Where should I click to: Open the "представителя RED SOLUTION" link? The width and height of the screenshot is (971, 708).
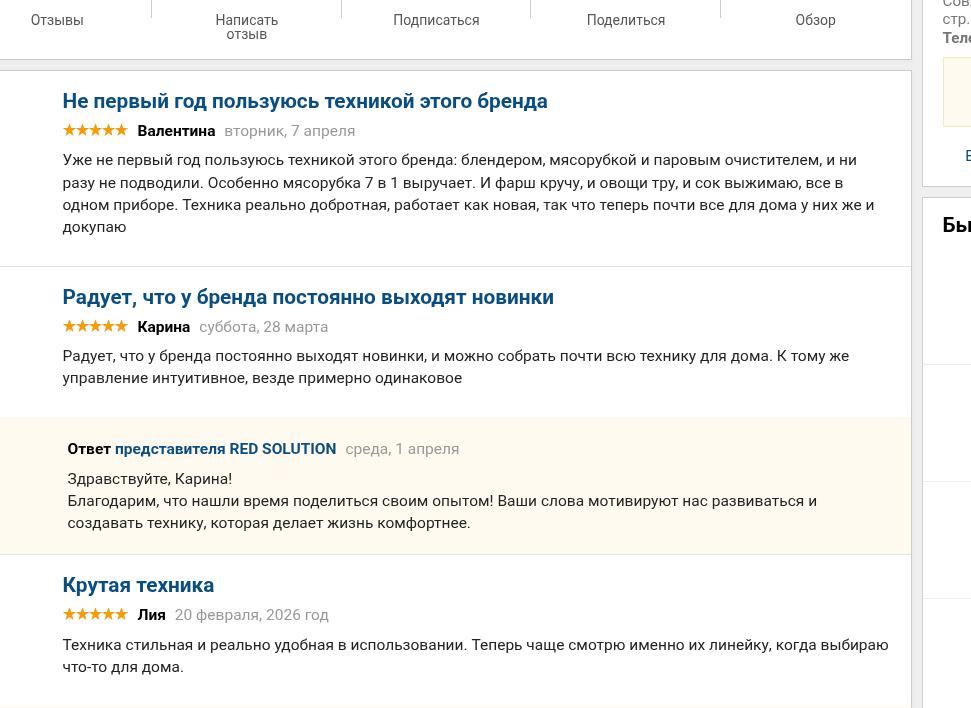coord(225,449)
